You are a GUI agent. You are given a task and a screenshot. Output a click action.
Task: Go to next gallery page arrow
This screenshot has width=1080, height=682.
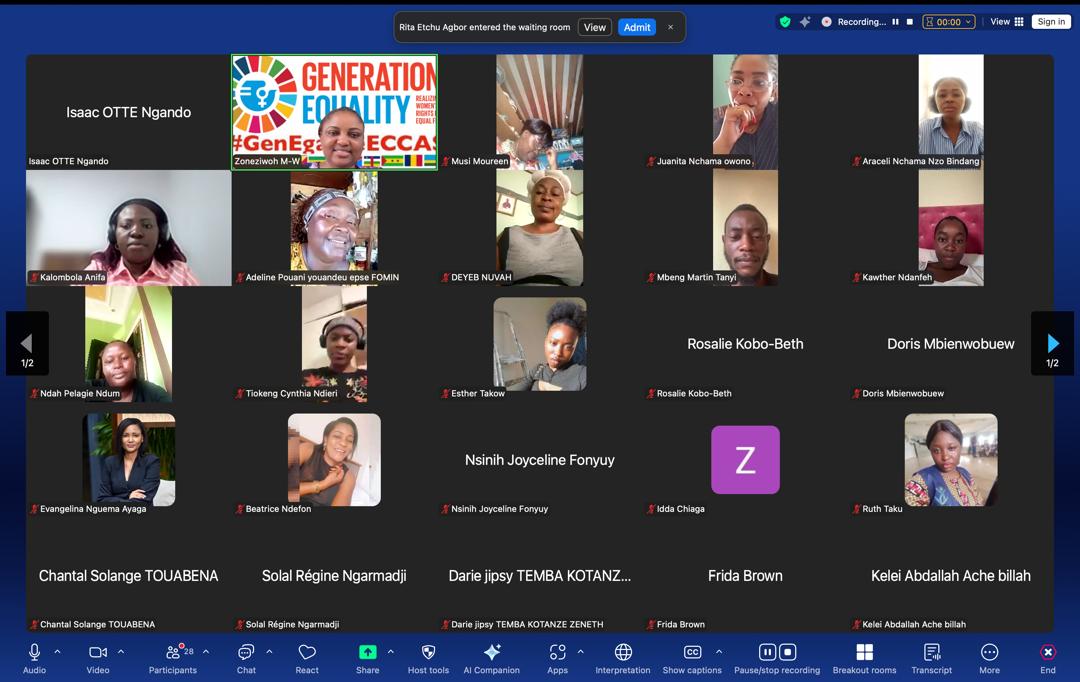point(1052,343)
